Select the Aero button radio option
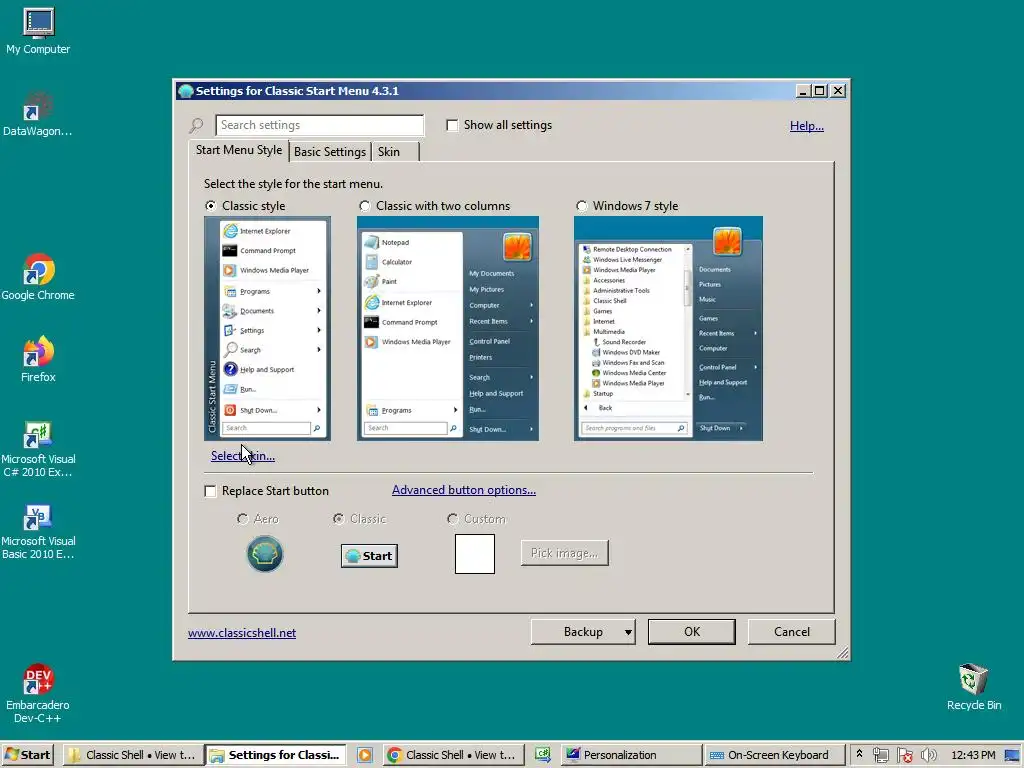This screenshot has height=768, width=1024. (x=242, y=519)
